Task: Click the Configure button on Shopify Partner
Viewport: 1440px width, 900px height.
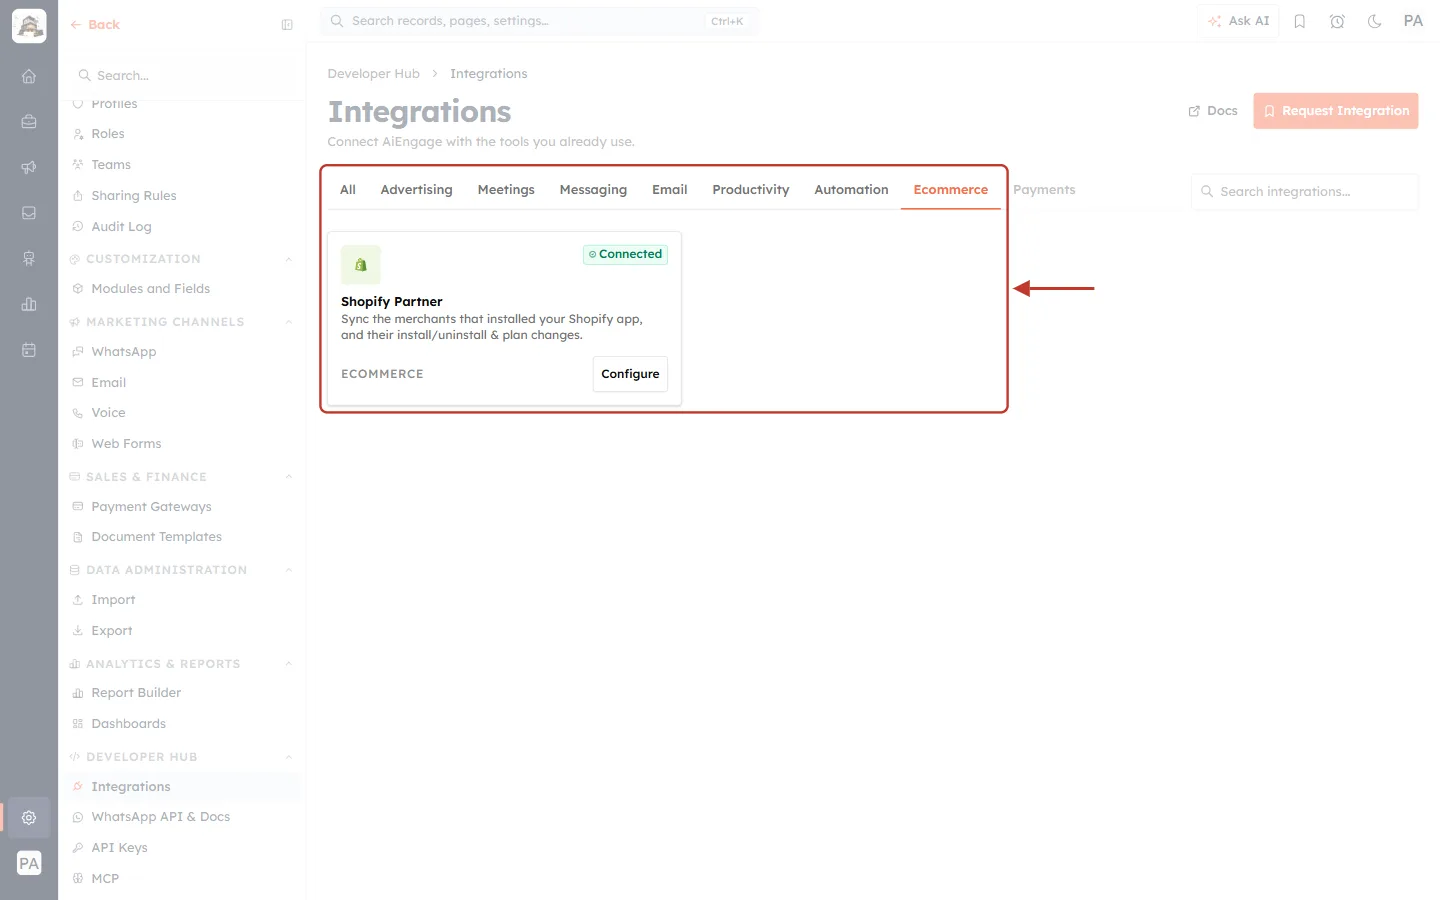Action: (630, 374)
